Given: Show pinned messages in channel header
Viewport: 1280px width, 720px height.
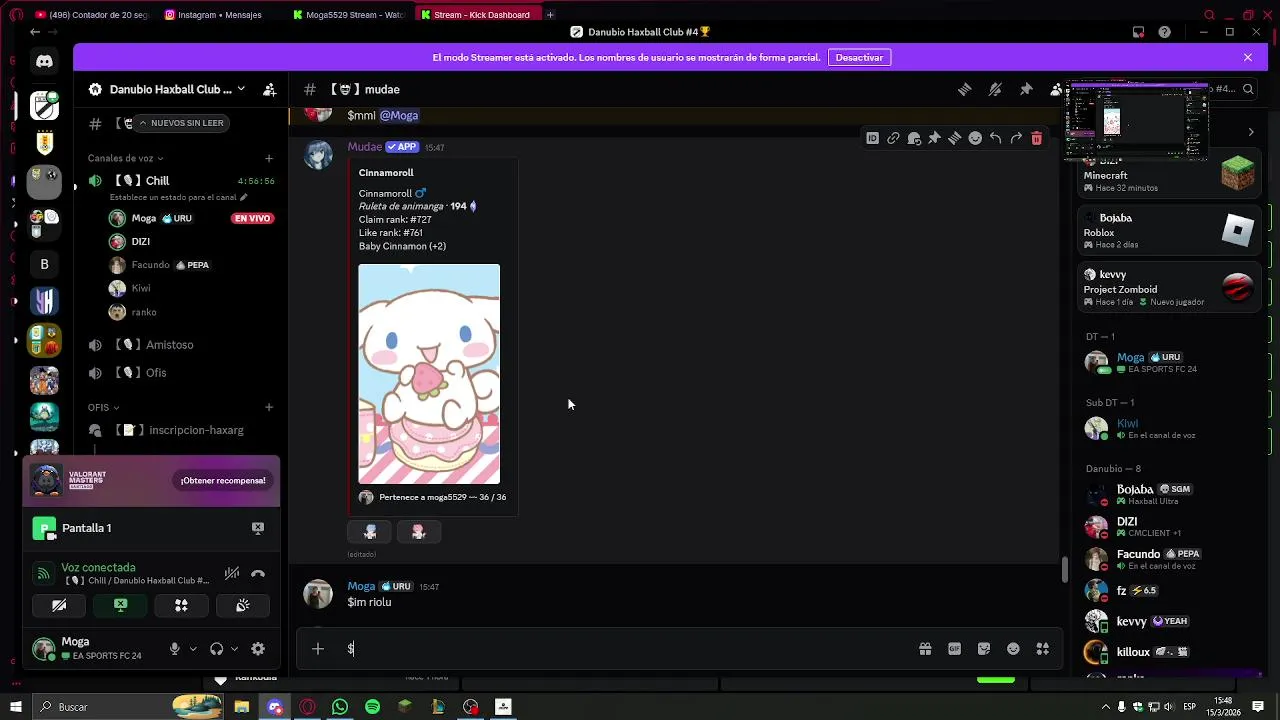Looking at the screenshot, I should pyautogui.click(x=1026, y=89).
